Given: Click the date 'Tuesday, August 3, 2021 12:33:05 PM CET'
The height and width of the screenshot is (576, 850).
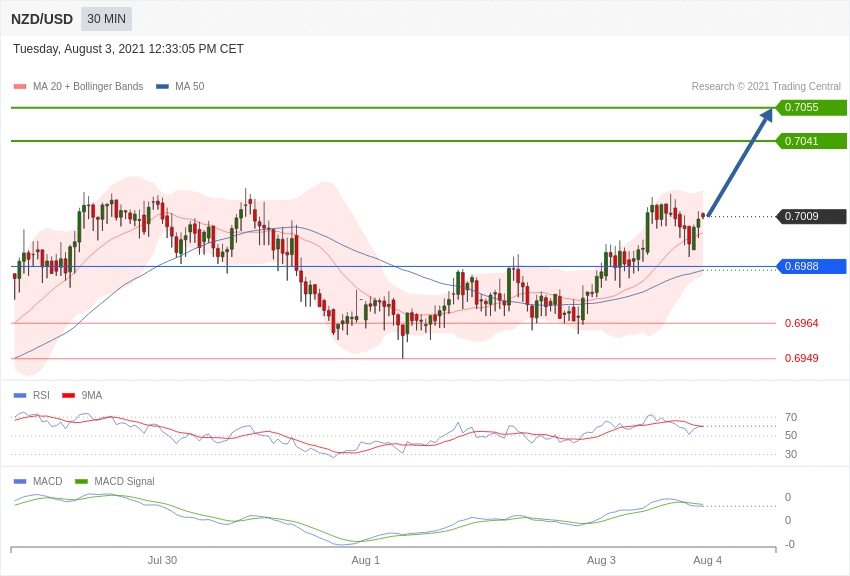Looking at the screenshot, I should point(128,49).
